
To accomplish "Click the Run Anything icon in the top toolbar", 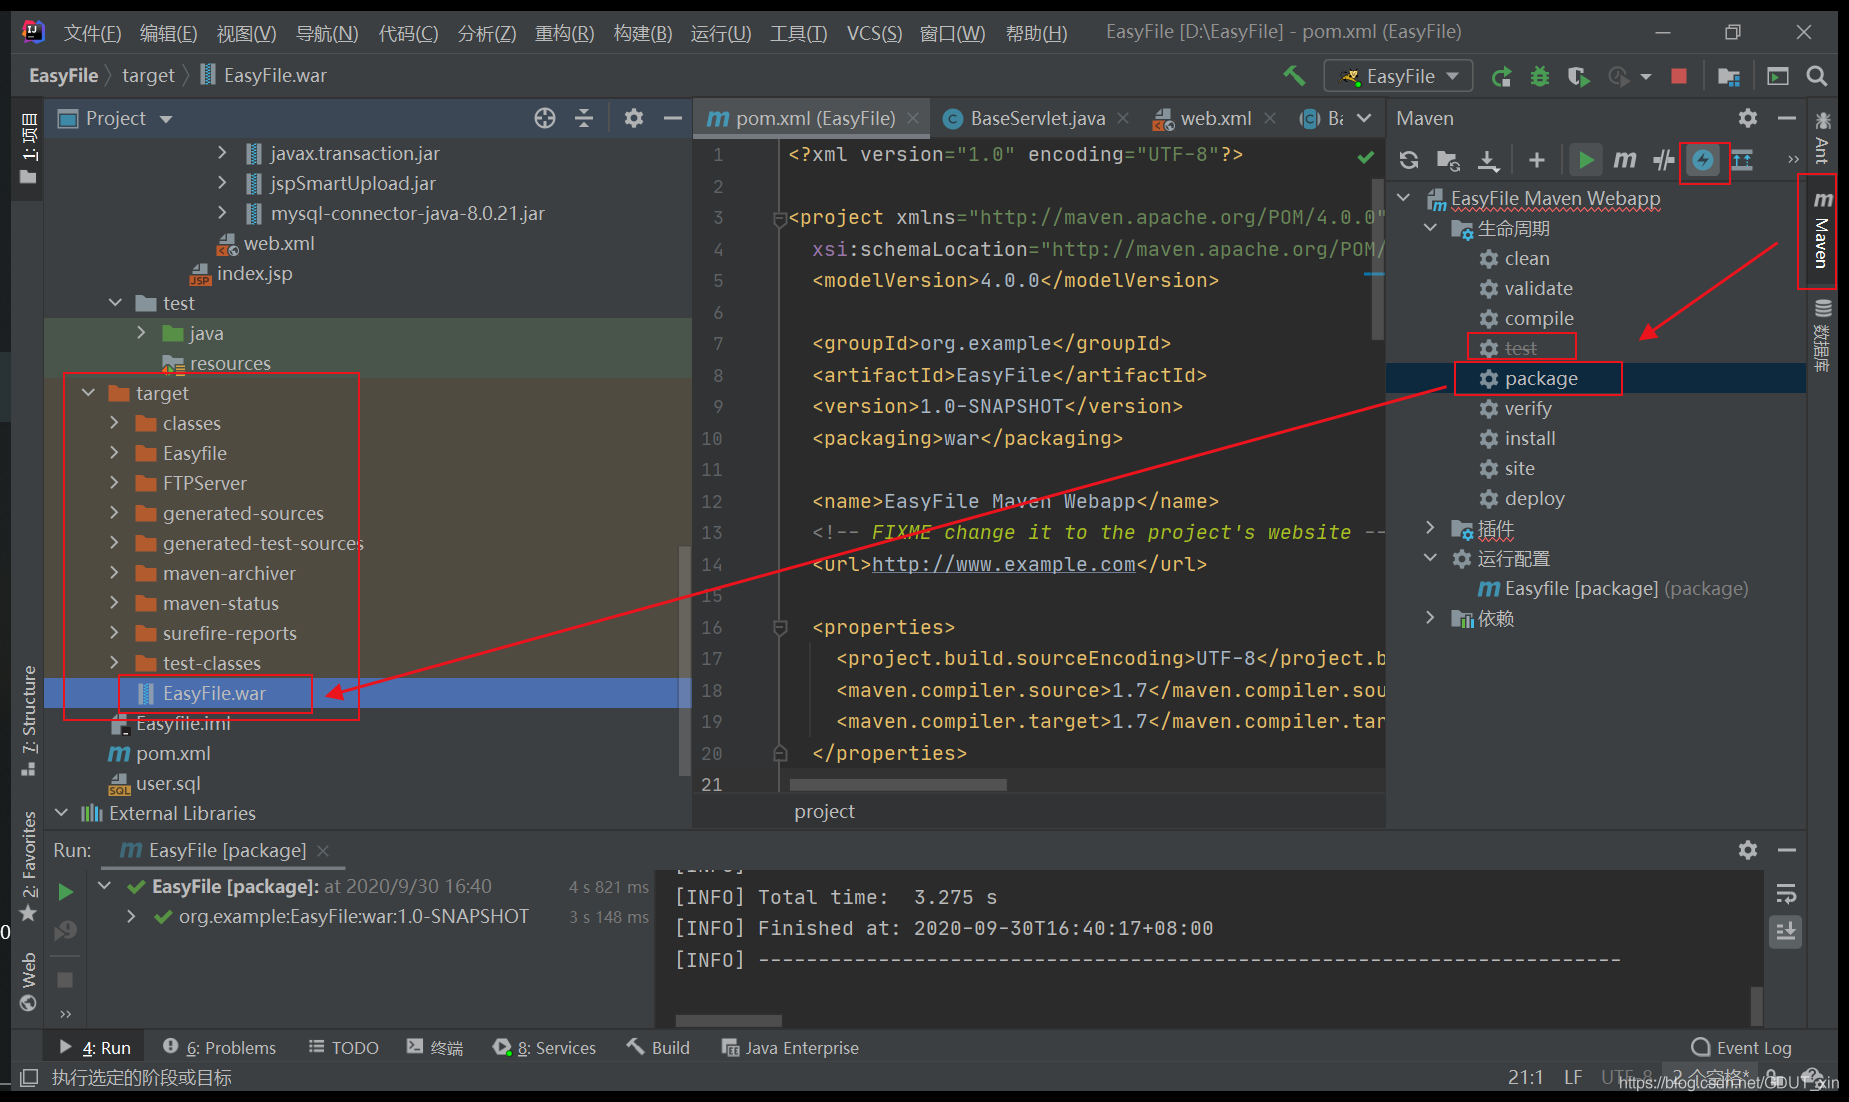I will [1778, 77].
